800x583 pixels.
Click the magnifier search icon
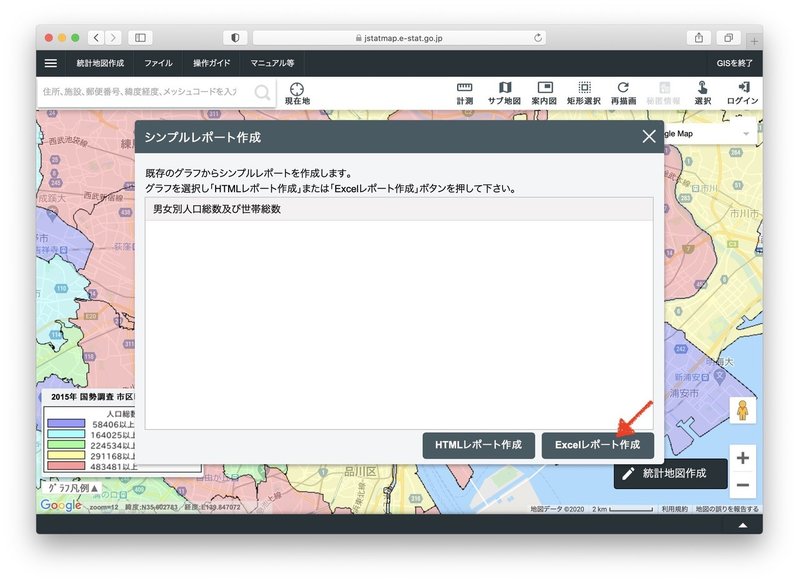point(262,92)
